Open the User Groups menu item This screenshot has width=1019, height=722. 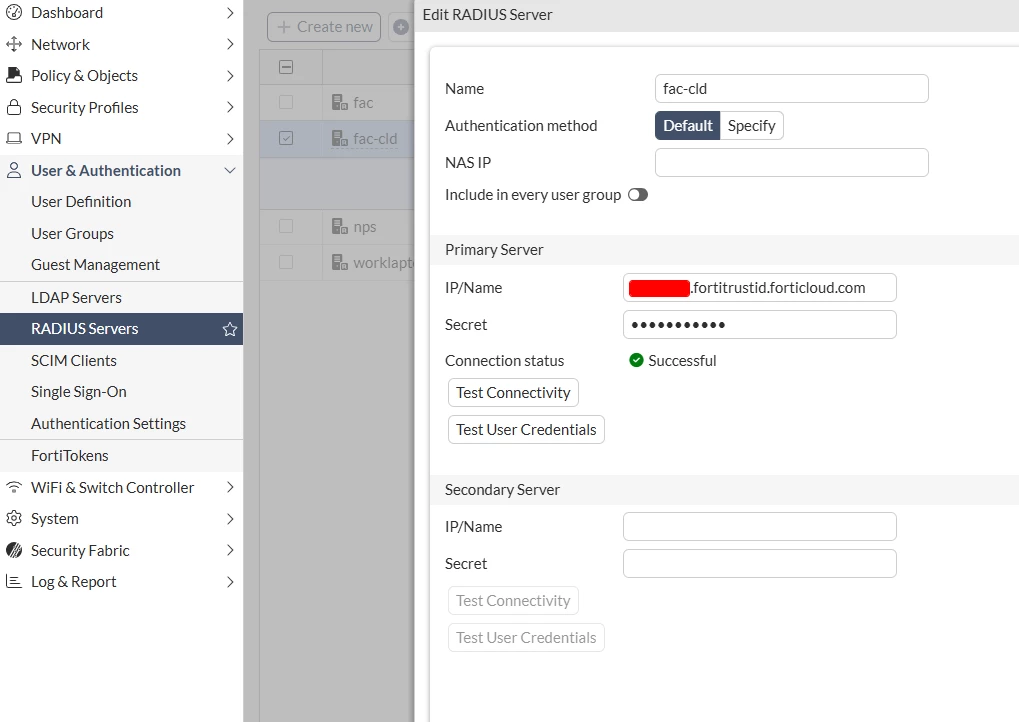point(72,233)
